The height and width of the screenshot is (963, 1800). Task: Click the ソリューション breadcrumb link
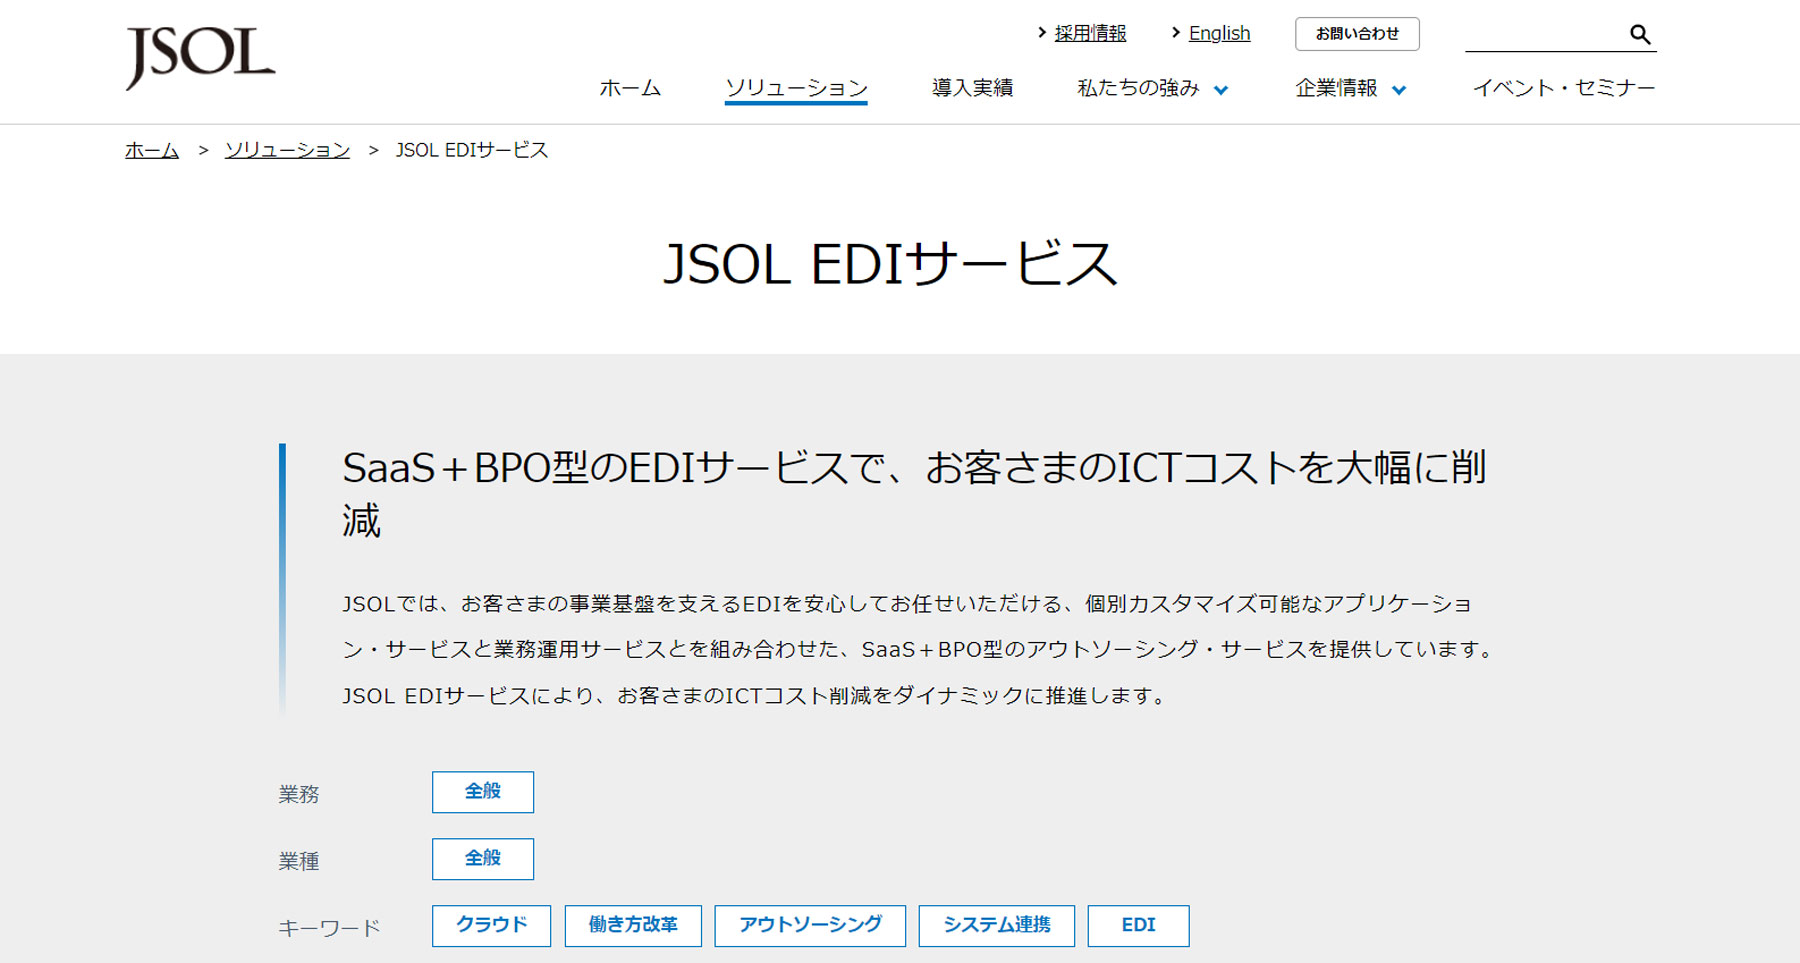coord(287,150)
